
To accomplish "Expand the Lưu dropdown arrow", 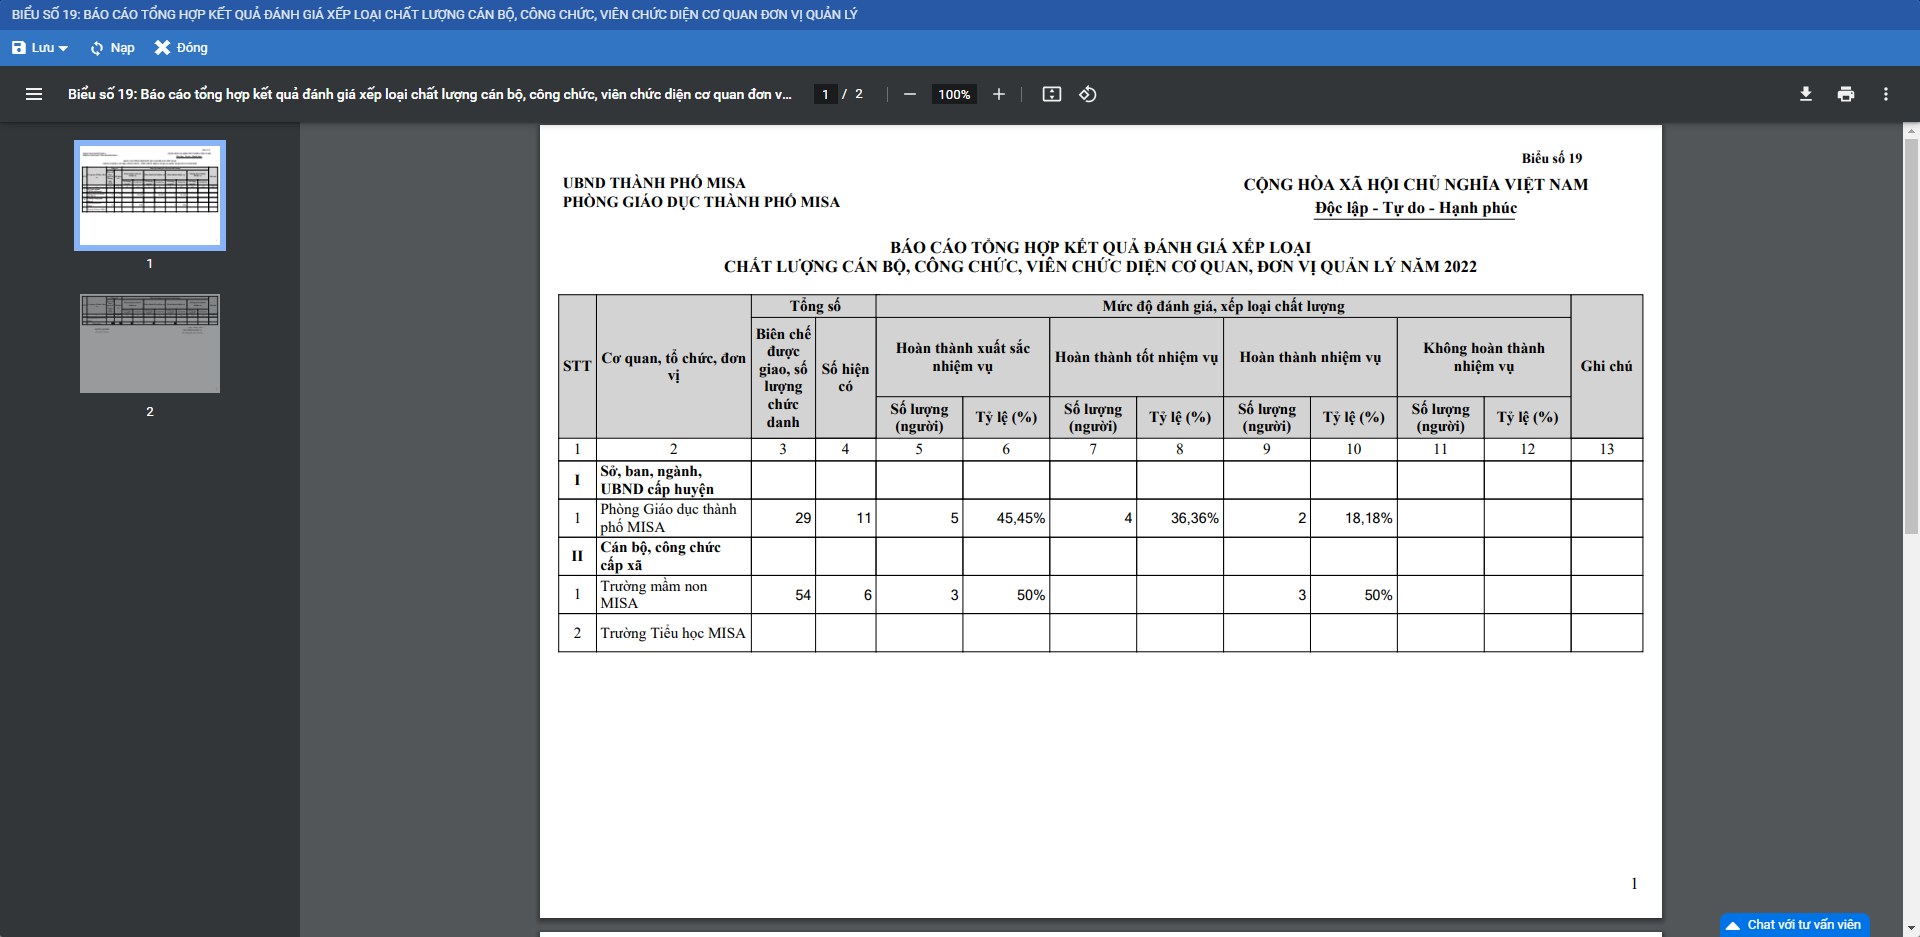I will [64, 48].
